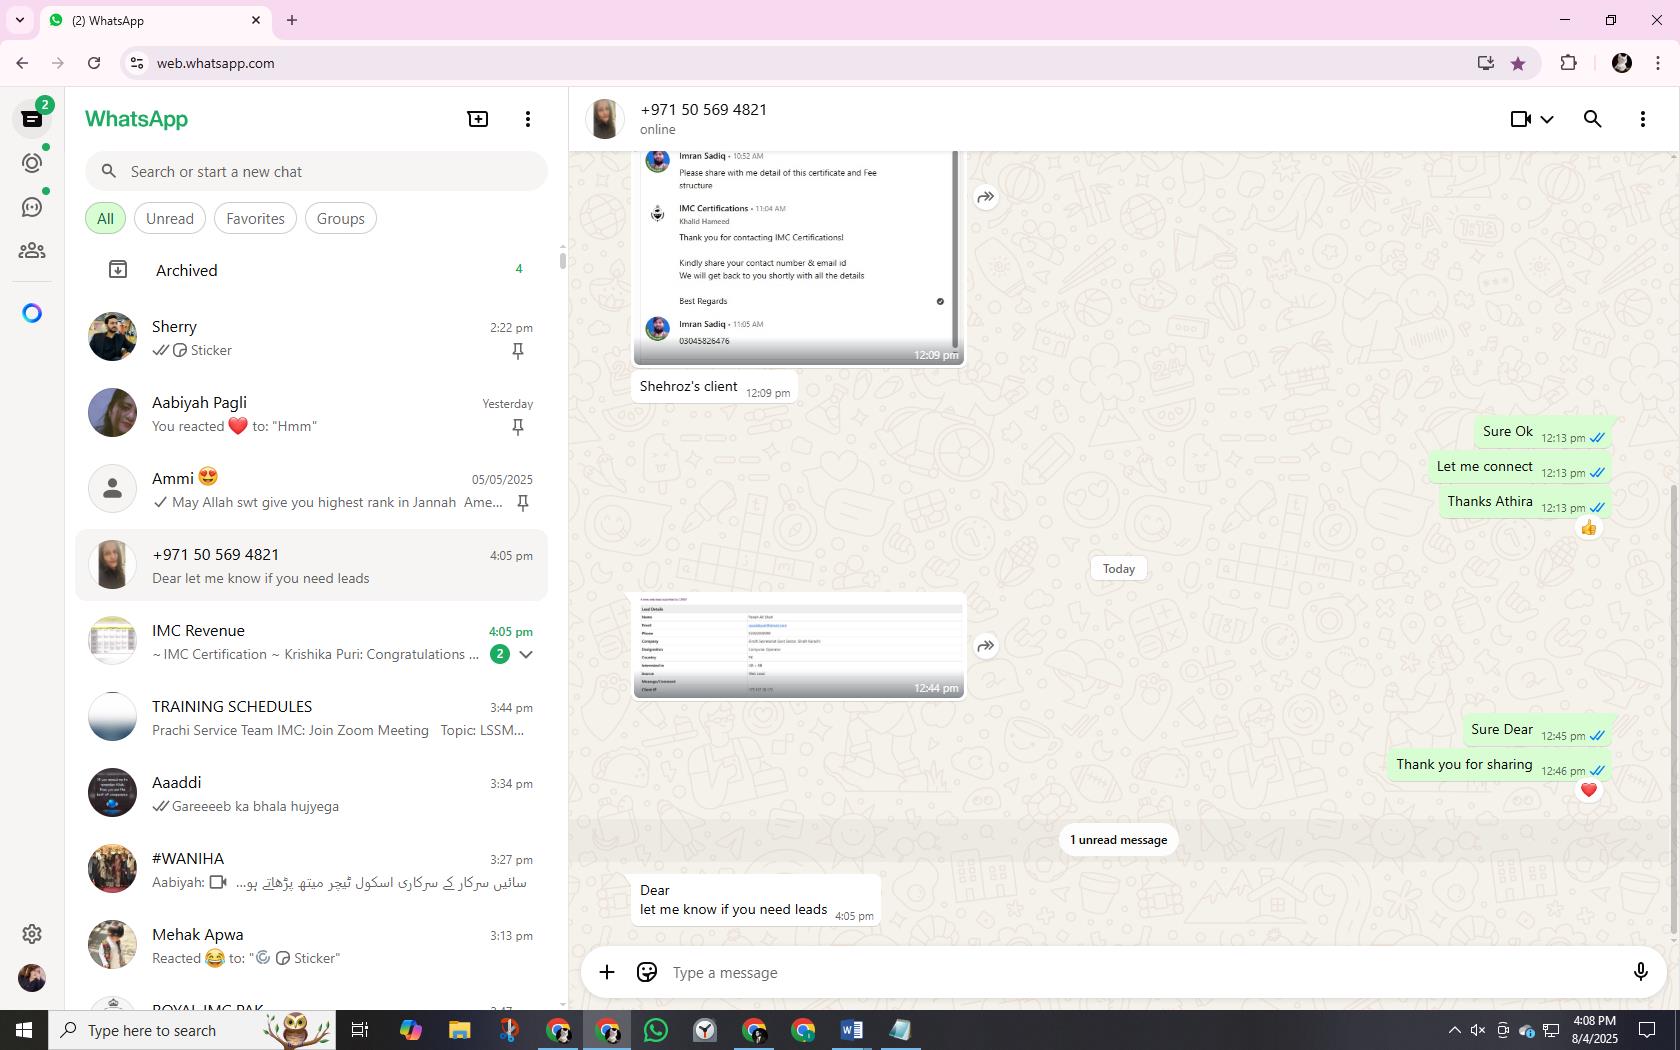Open the #WANIHA group chat

pos(311,870)
